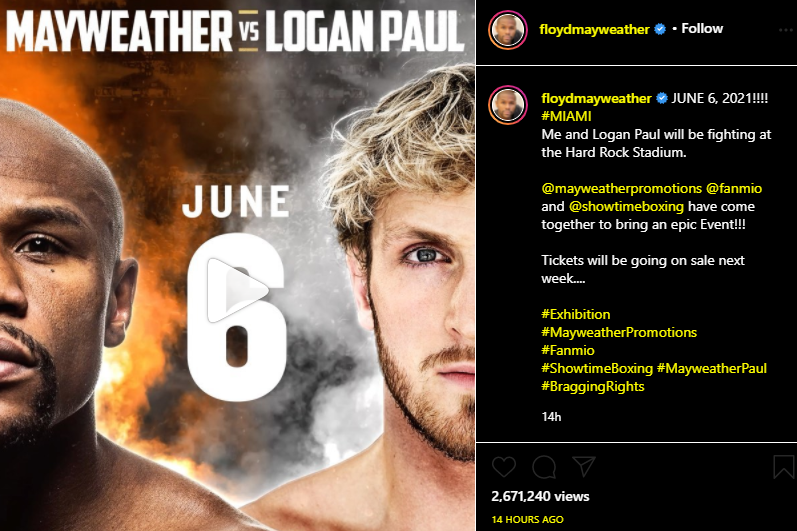Visit @mayweatherpromotions profile mention
This screenshot has width=797, height=531.
click(622, 189)
